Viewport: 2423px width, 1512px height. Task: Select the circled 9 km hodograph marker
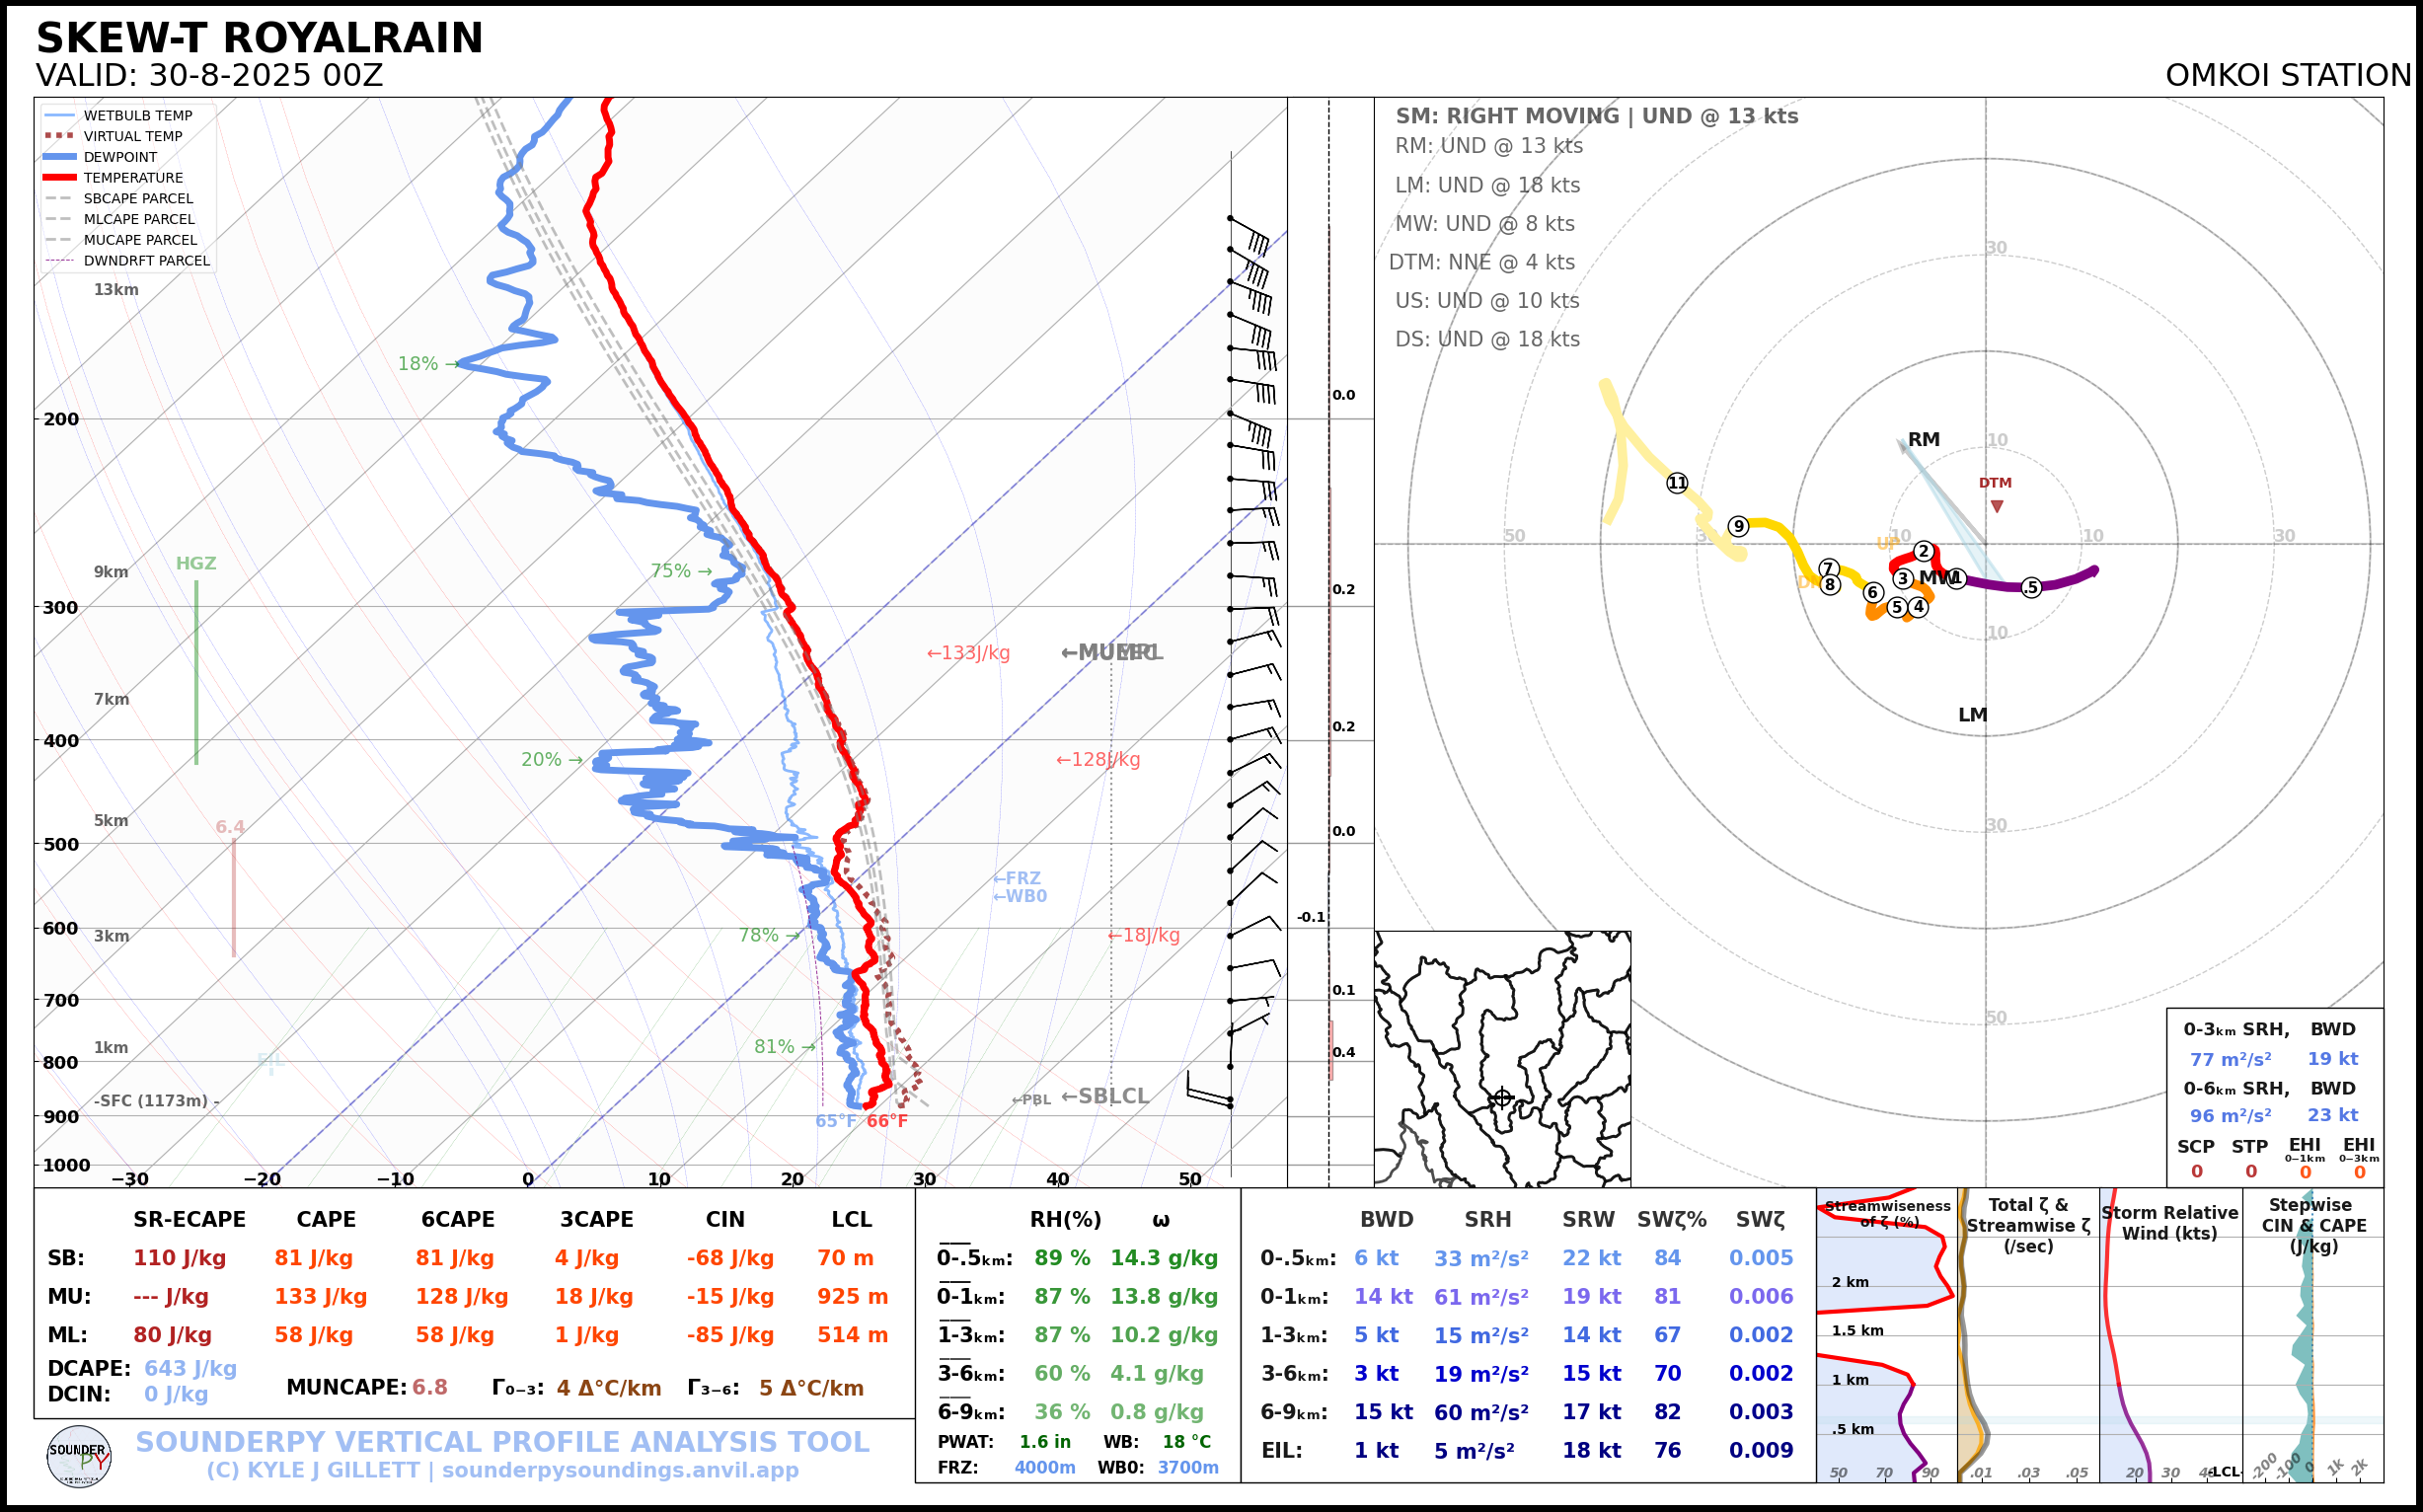pos(1738,526)
